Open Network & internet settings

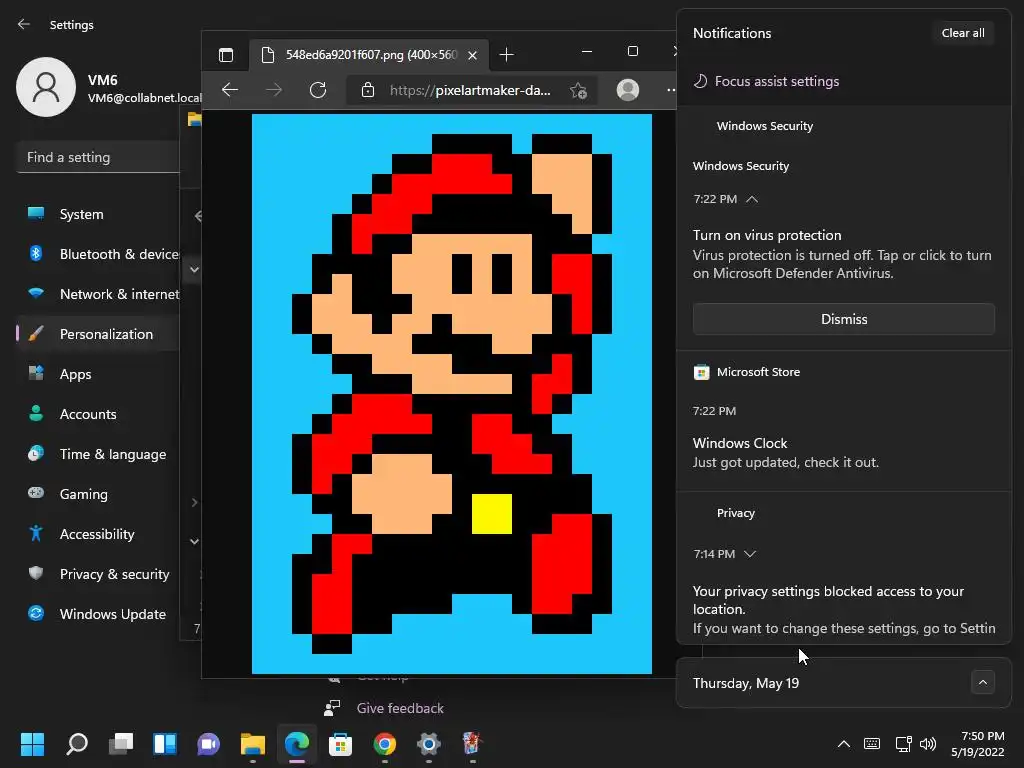point(98,294)
